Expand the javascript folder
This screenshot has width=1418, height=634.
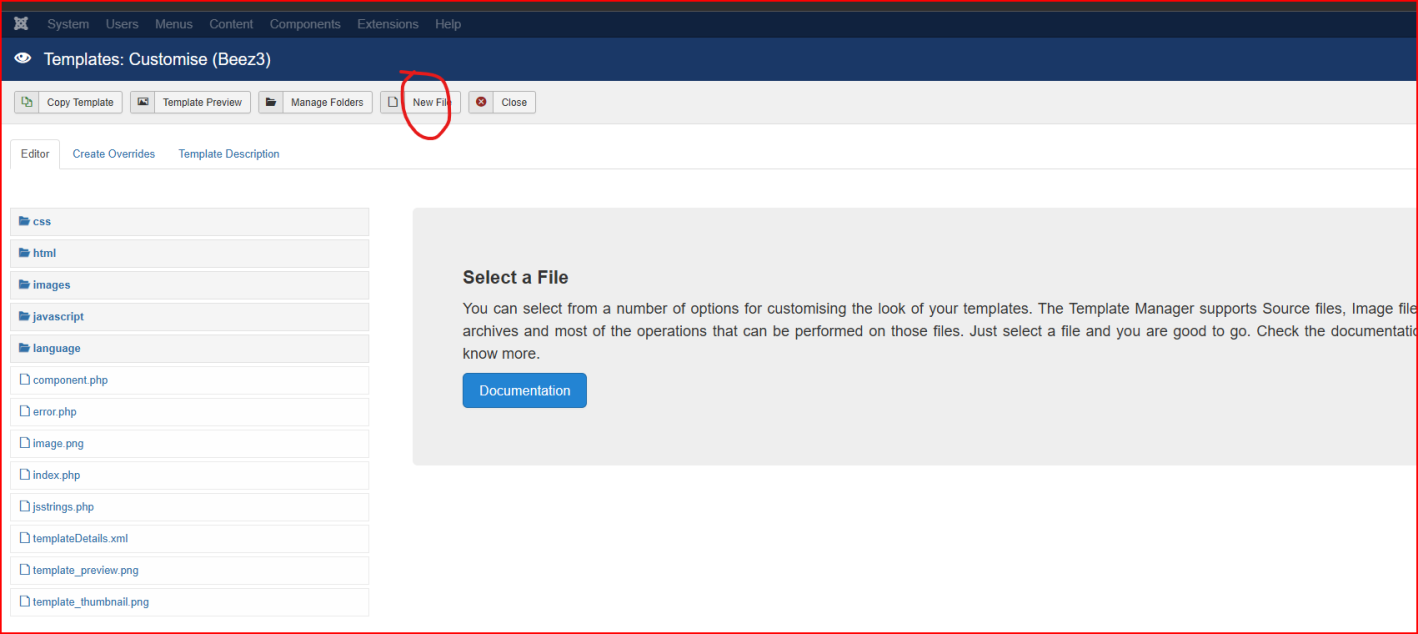coord(190,317)
